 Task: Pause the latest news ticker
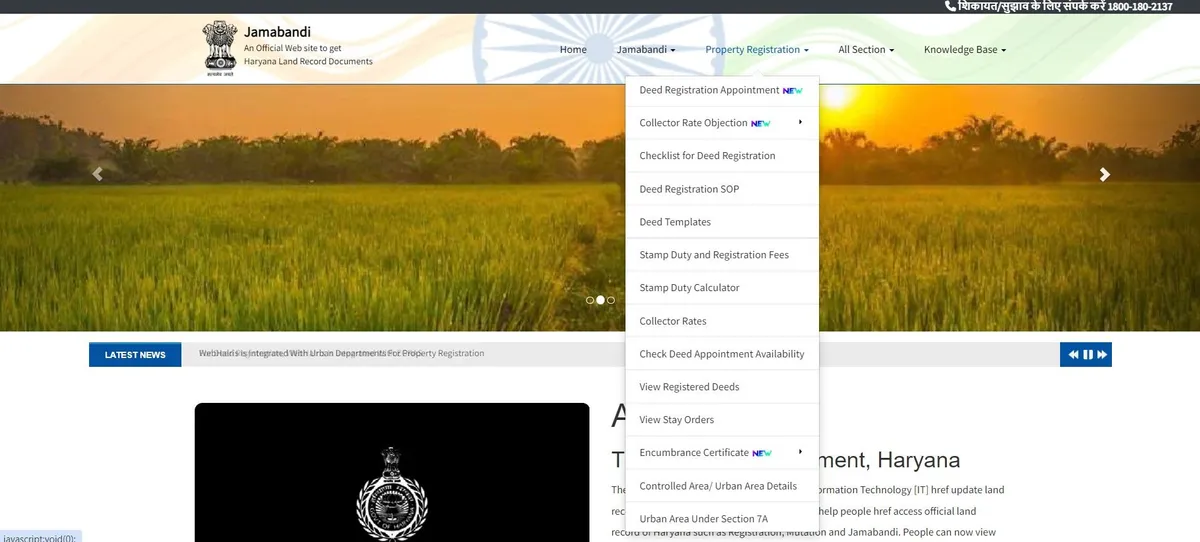point(1087,354)
